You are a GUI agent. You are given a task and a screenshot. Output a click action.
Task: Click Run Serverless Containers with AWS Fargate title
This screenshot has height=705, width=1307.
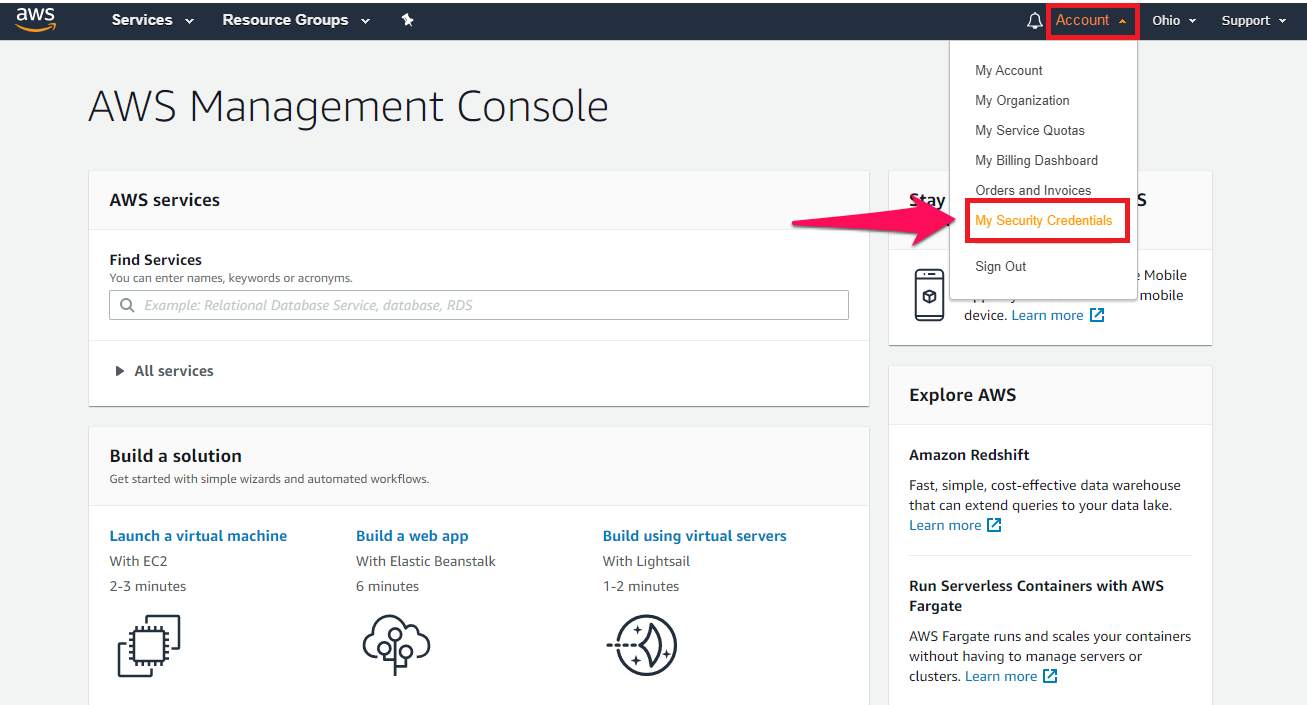(x=1036, y=596)
